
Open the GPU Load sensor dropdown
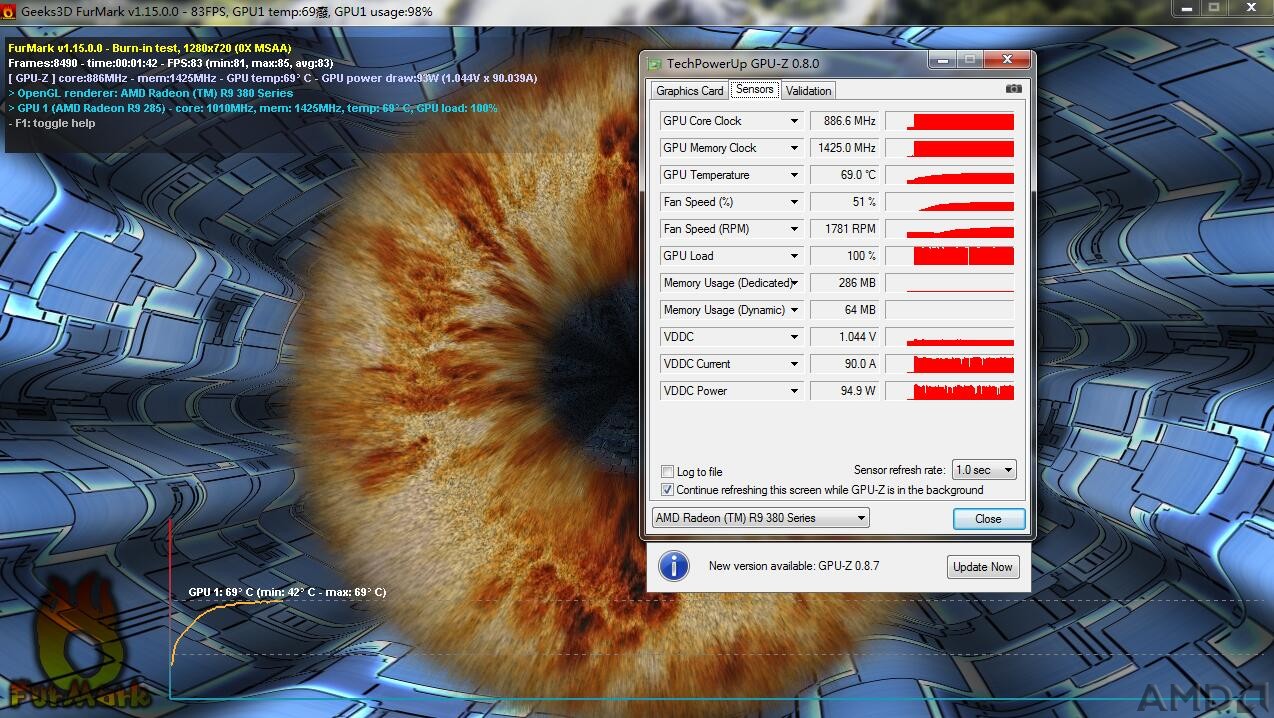click(x=794, y=256)
